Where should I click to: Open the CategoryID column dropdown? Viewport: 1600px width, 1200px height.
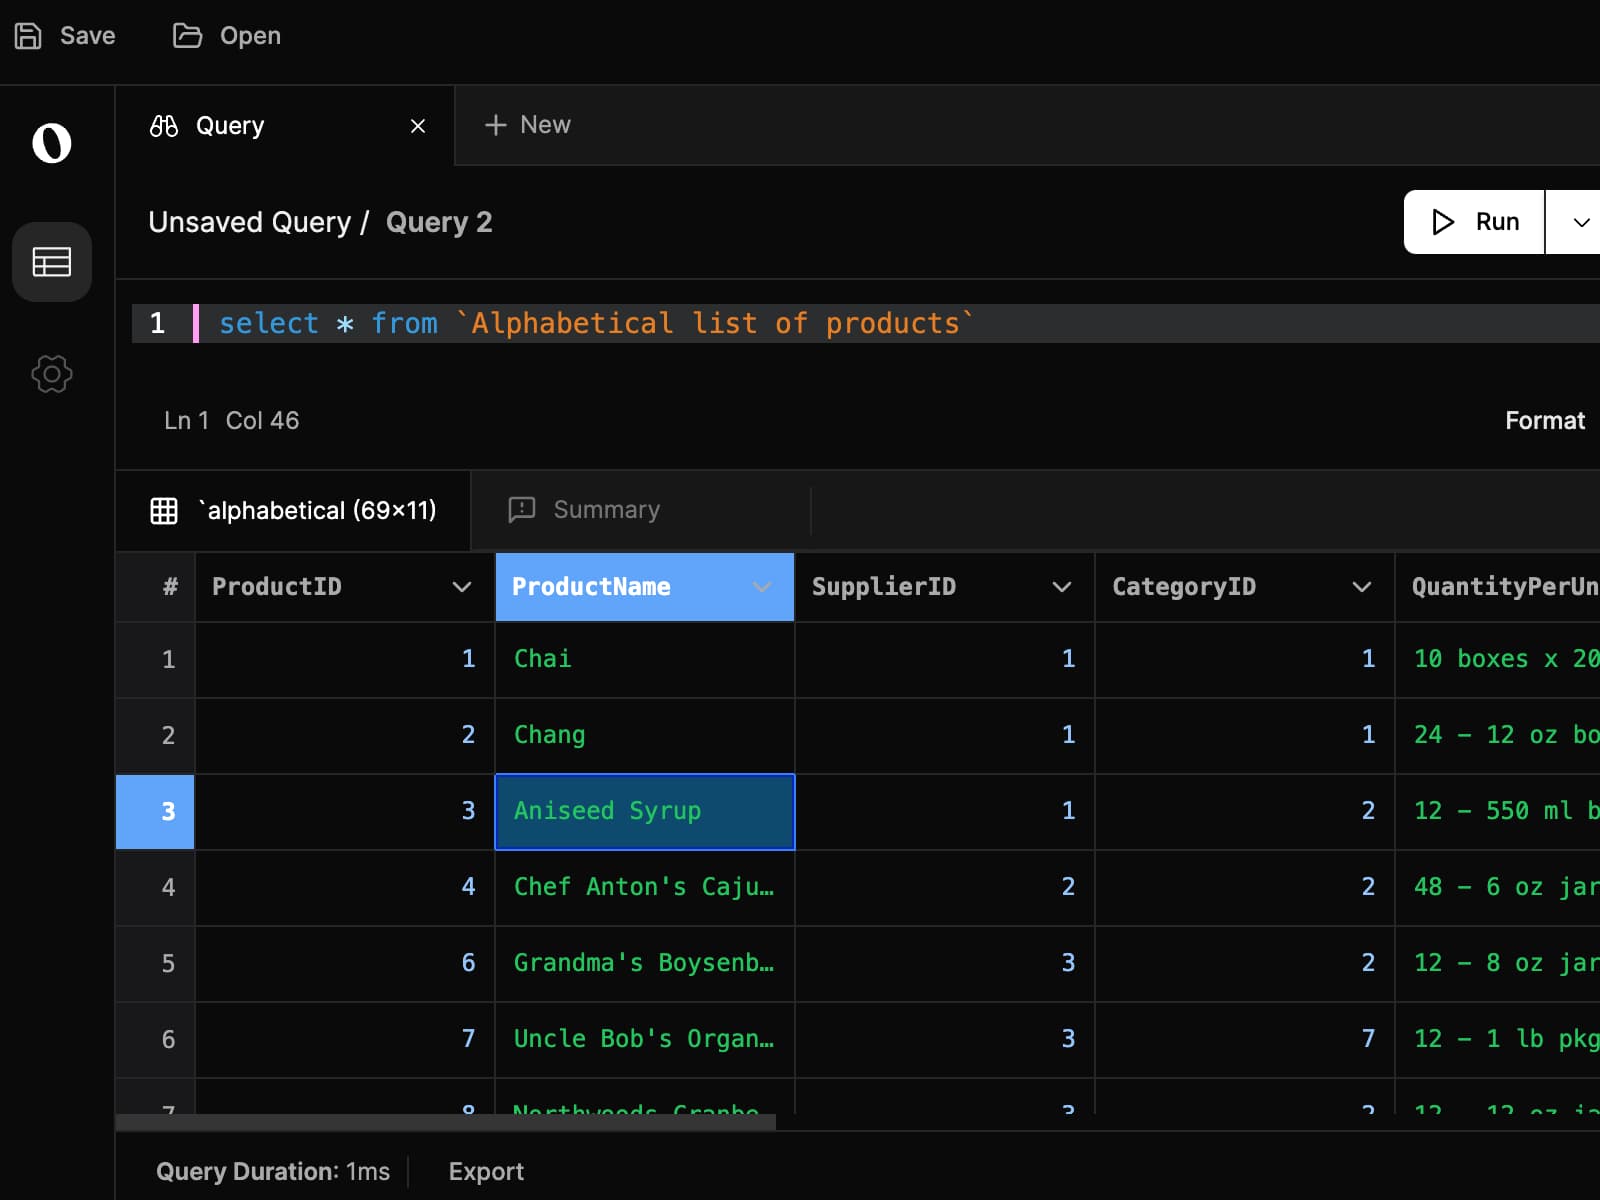point(1361,587)
